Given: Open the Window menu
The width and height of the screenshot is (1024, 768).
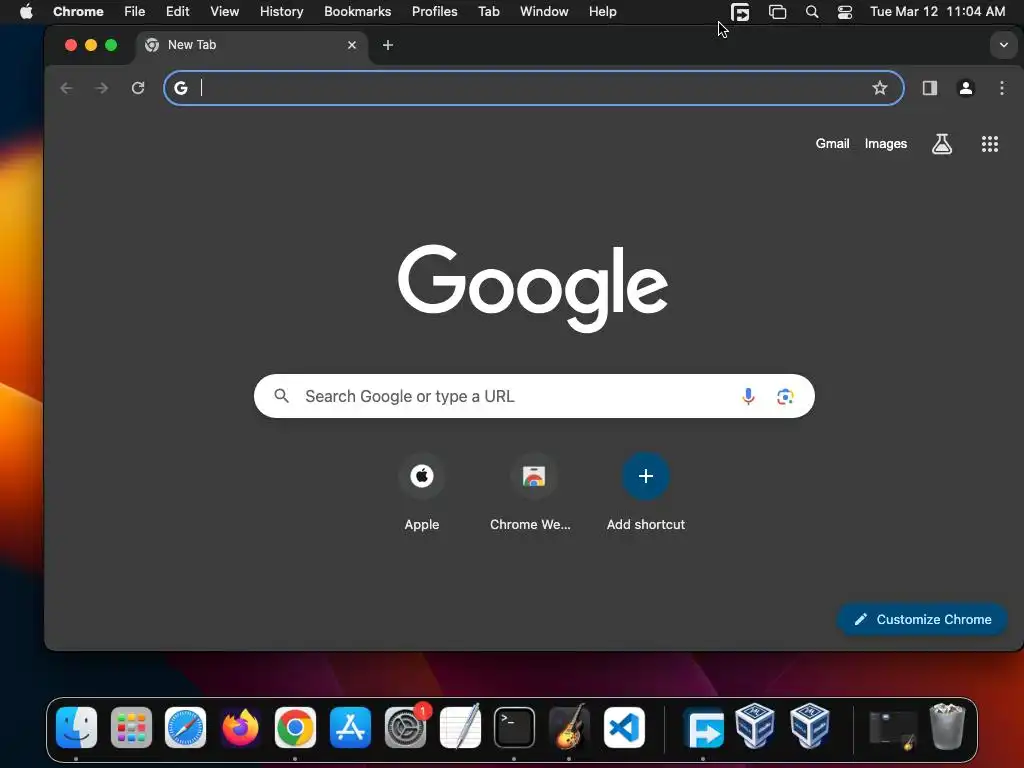Looking at the screenshot, I should click(x=544, y=11).
